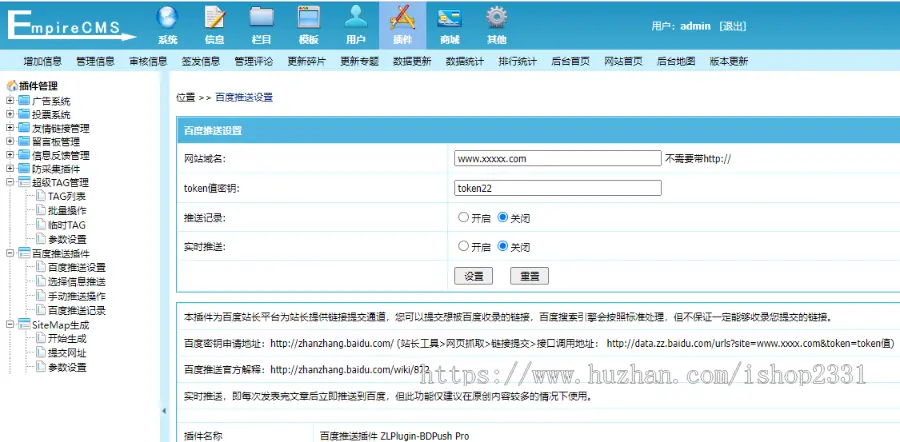Open the 模板 window icon
Screen dimensions: 900x442
point(309,18)
